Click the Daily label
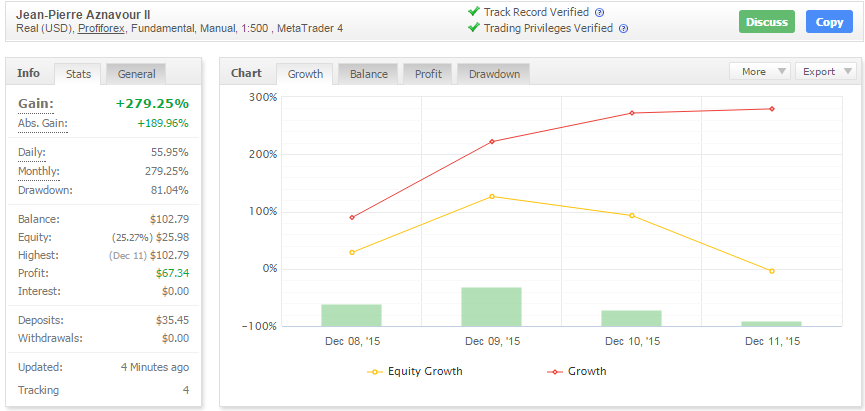The height and width of the screenshot is (411, 865). 32,153
